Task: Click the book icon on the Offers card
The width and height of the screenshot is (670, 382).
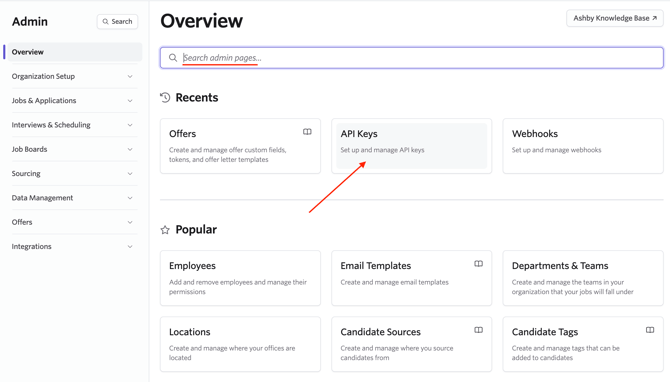Action: [307, 132]
